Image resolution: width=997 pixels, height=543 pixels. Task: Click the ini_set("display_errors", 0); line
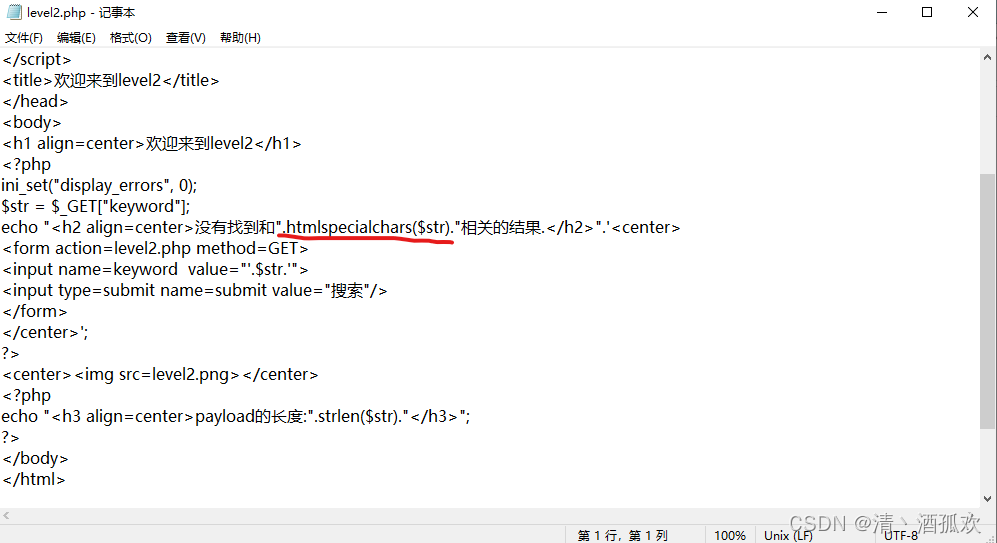tap(99, 185)
